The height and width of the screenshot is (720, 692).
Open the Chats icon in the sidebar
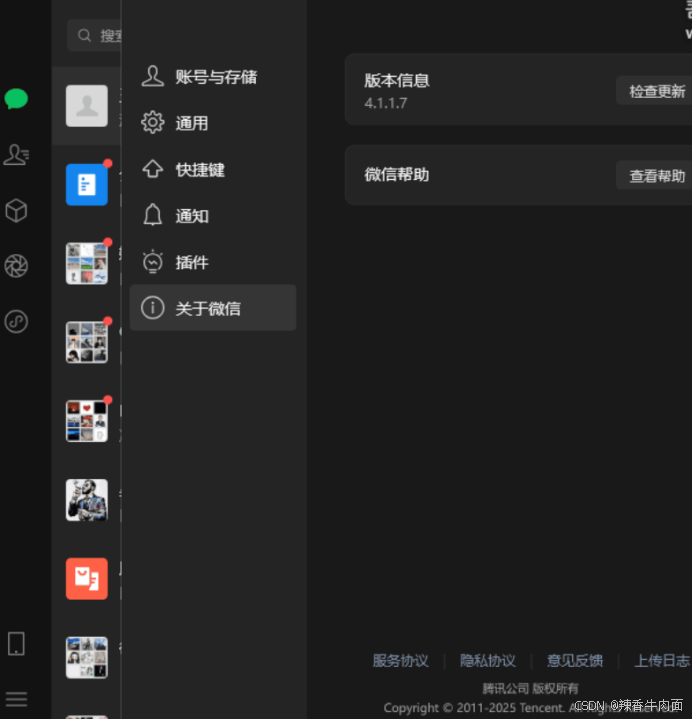[x=16, y=98]
